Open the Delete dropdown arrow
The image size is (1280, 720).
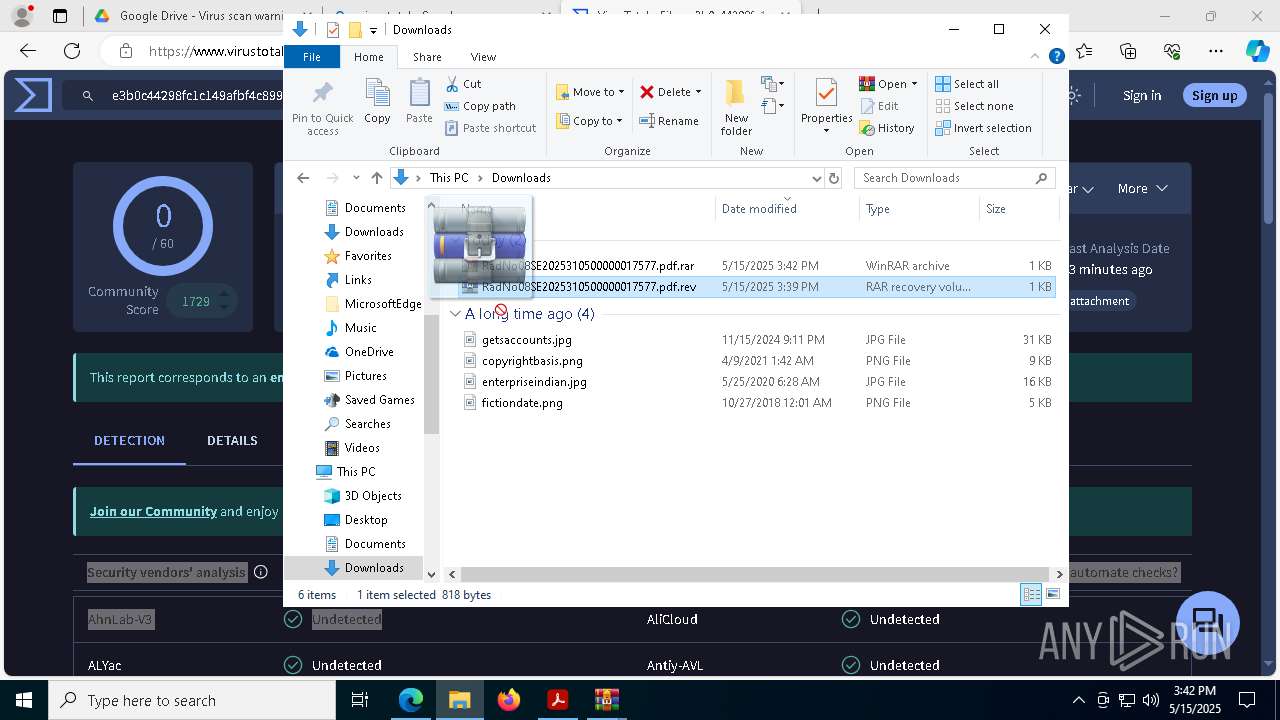[698, 92]
